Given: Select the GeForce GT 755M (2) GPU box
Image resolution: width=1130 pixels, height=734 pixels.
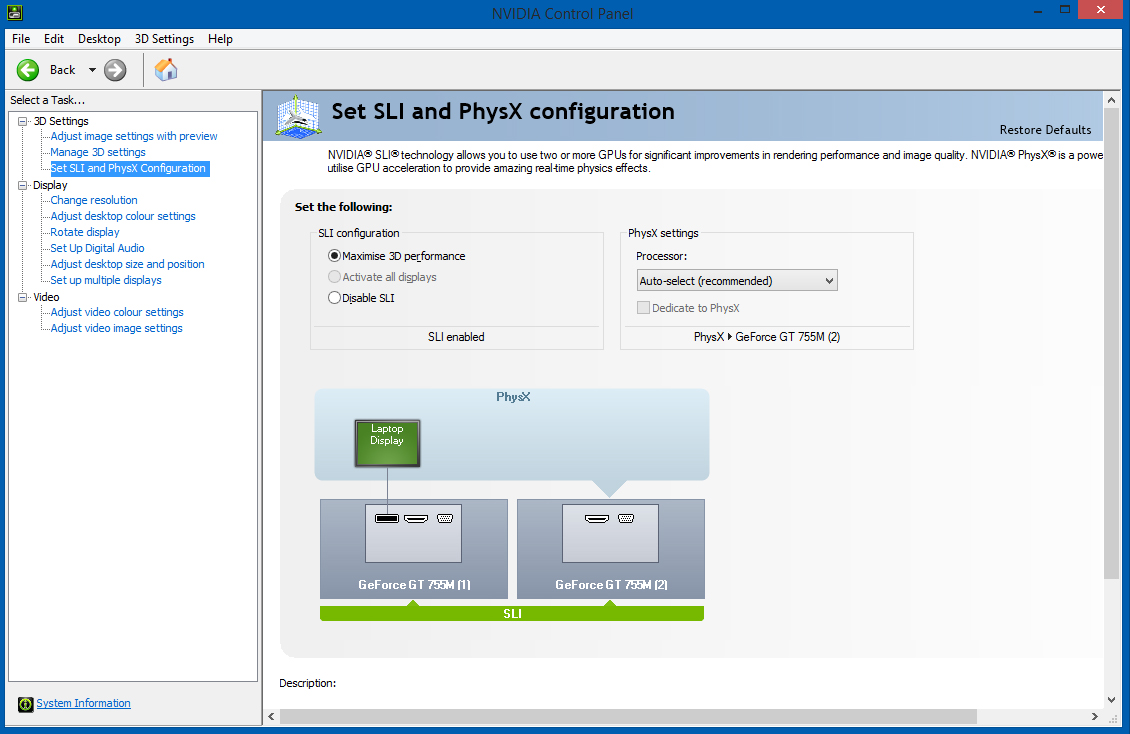Looking at the screenshot, I should (610, 549).
